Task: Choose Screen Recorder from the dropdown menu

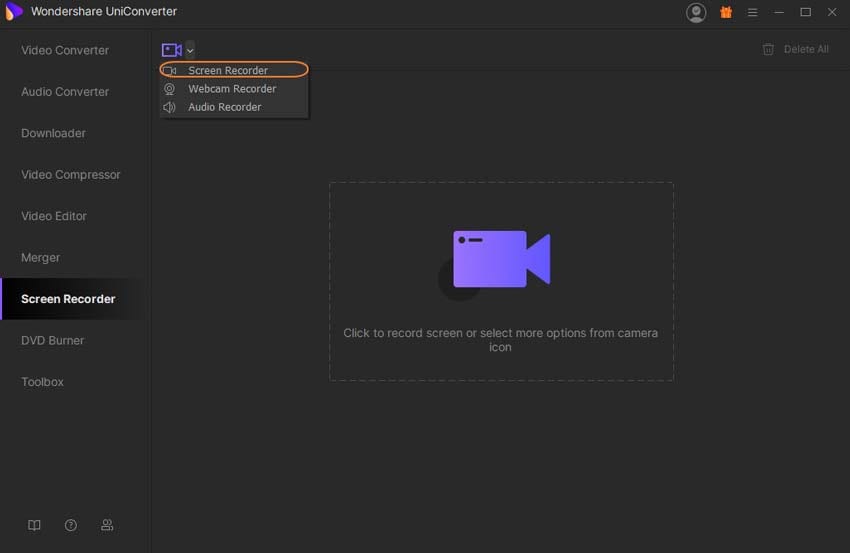Action: pos(234,70)
